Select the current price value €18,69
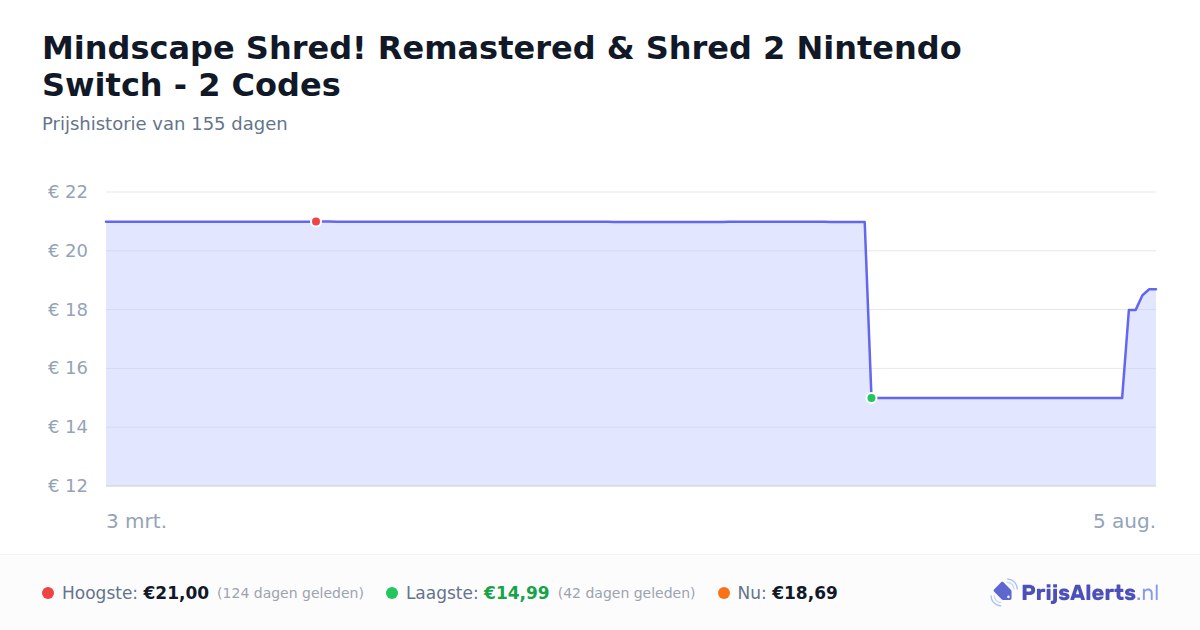 point(805,593)
